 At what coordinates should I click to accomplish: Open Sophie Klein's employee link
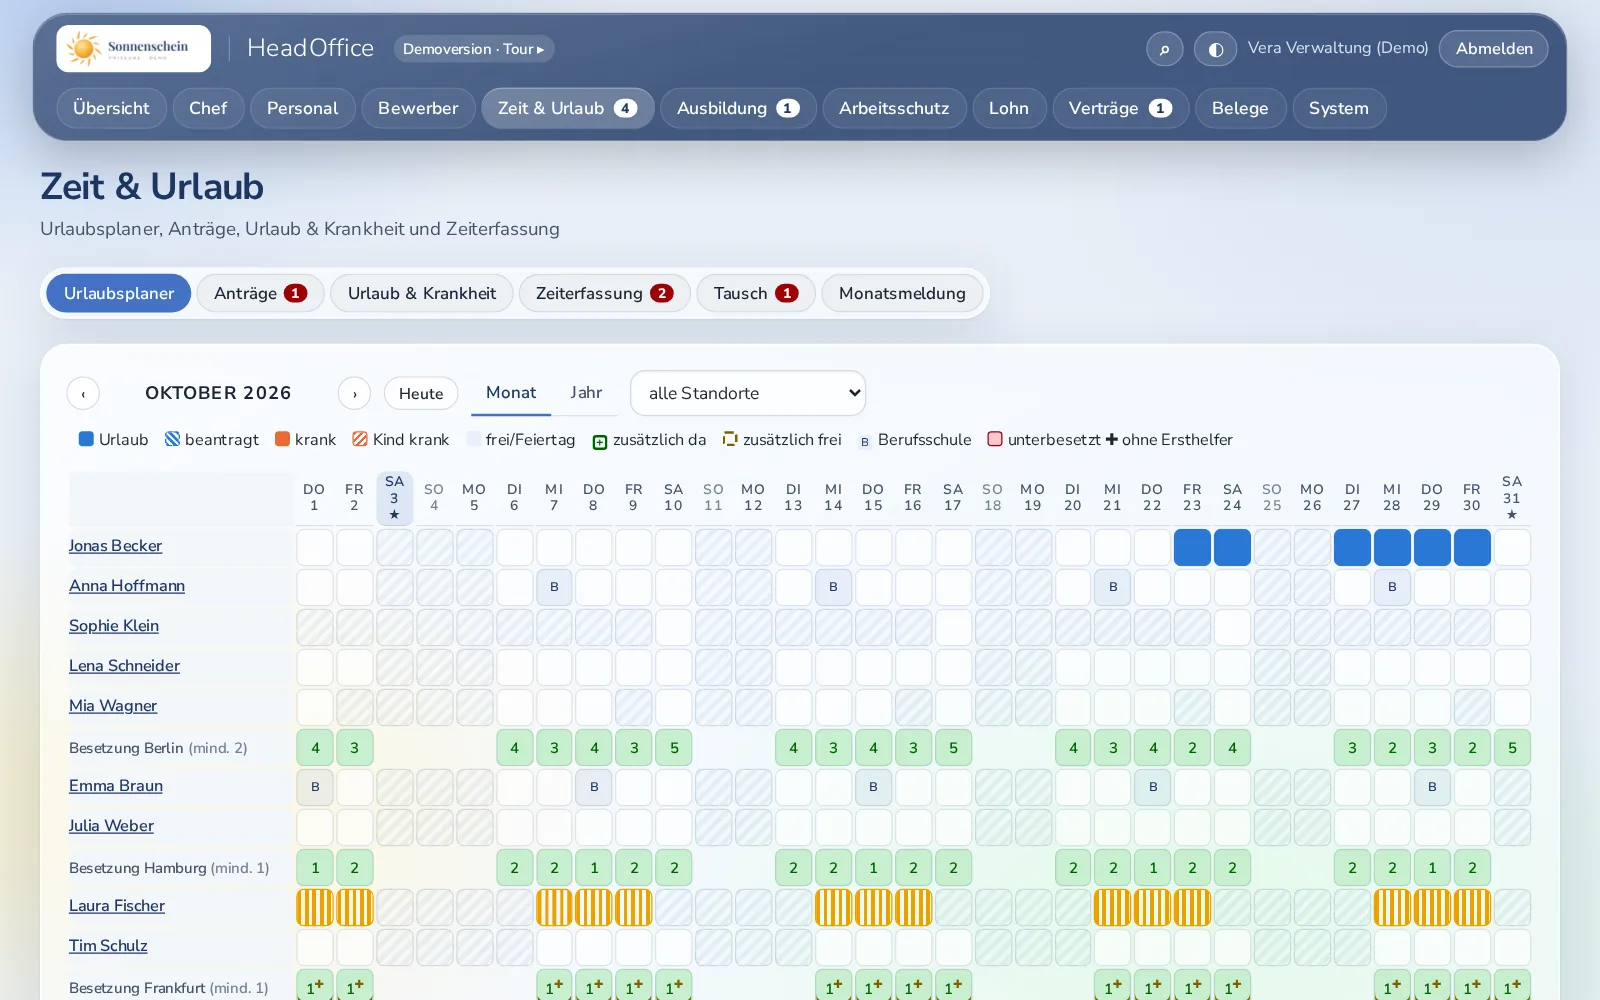pyautogui.click(x=114, y=626)
